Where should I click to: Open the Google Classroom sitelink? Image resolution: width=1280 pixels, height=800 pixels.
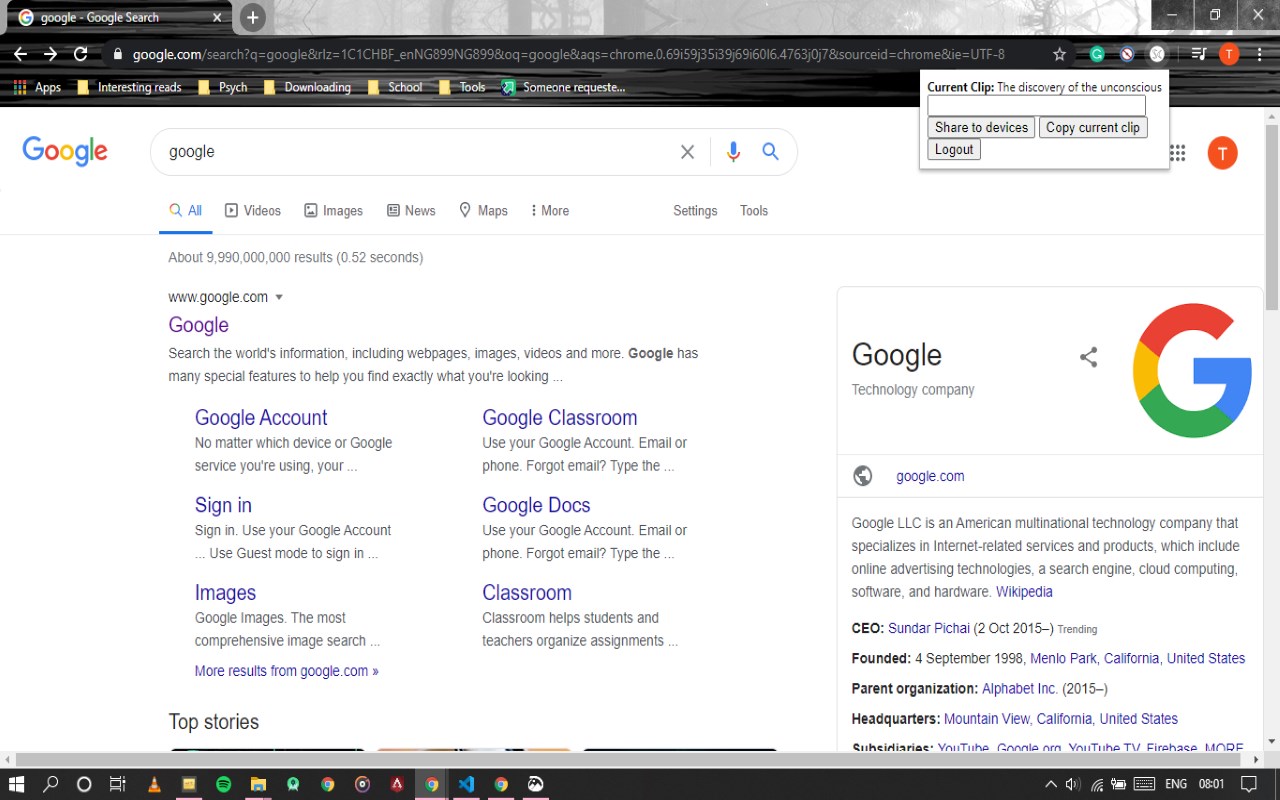(560, 418)
